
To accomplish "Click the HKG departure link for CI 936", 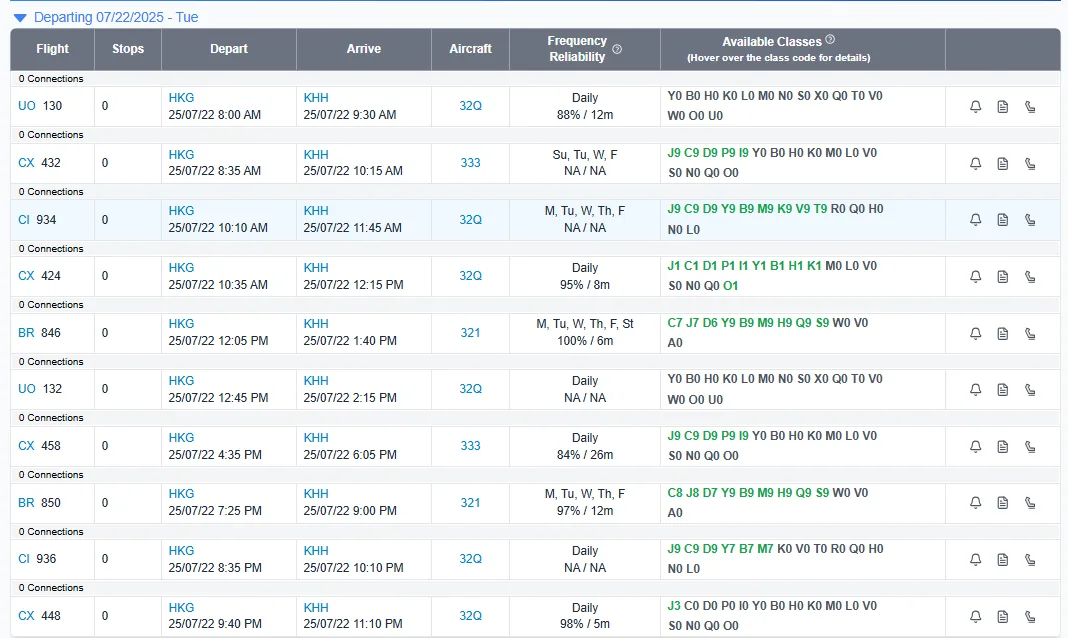I will click(x=181, y=551).
